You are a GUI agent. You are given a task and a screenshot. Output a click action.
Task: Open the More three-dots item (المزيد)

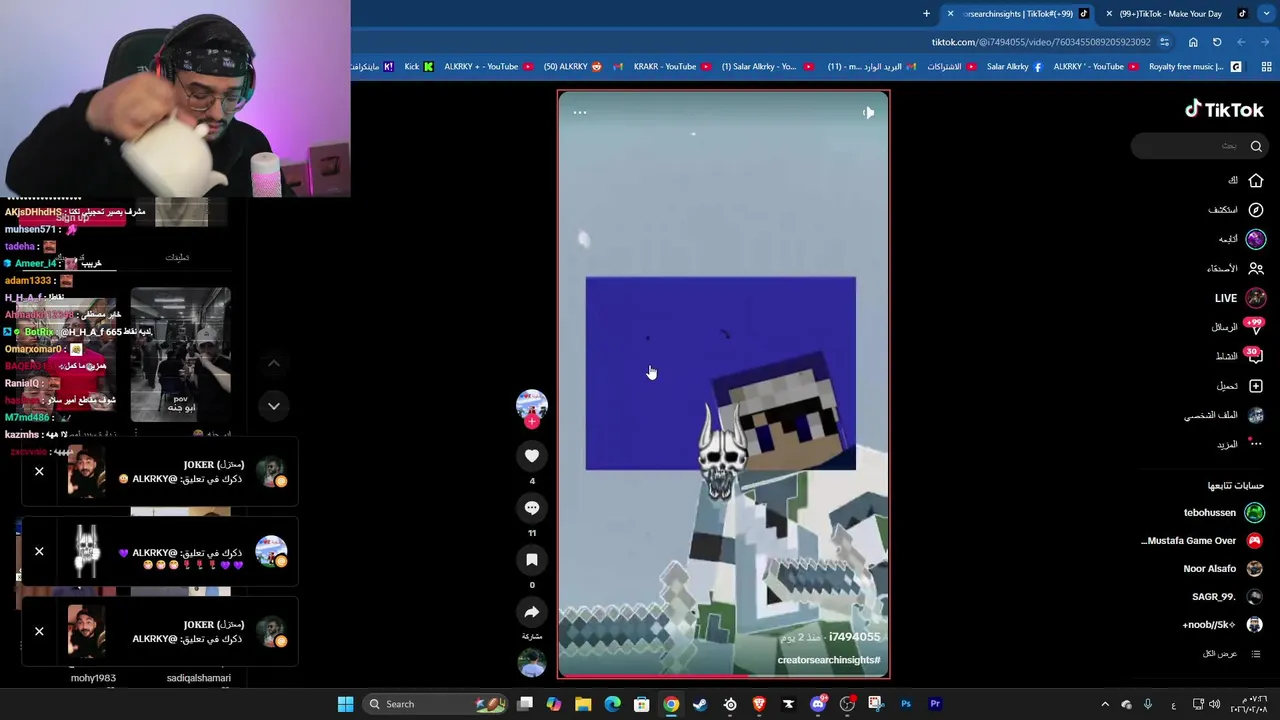[x=1255, y=444]
